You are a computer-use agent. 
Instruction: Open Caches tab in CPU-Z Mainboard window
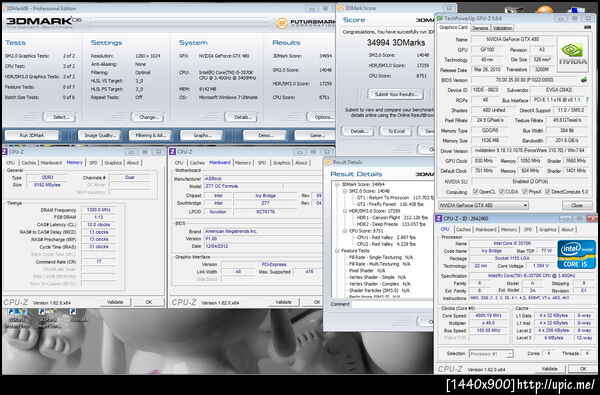tap(197, 163)
